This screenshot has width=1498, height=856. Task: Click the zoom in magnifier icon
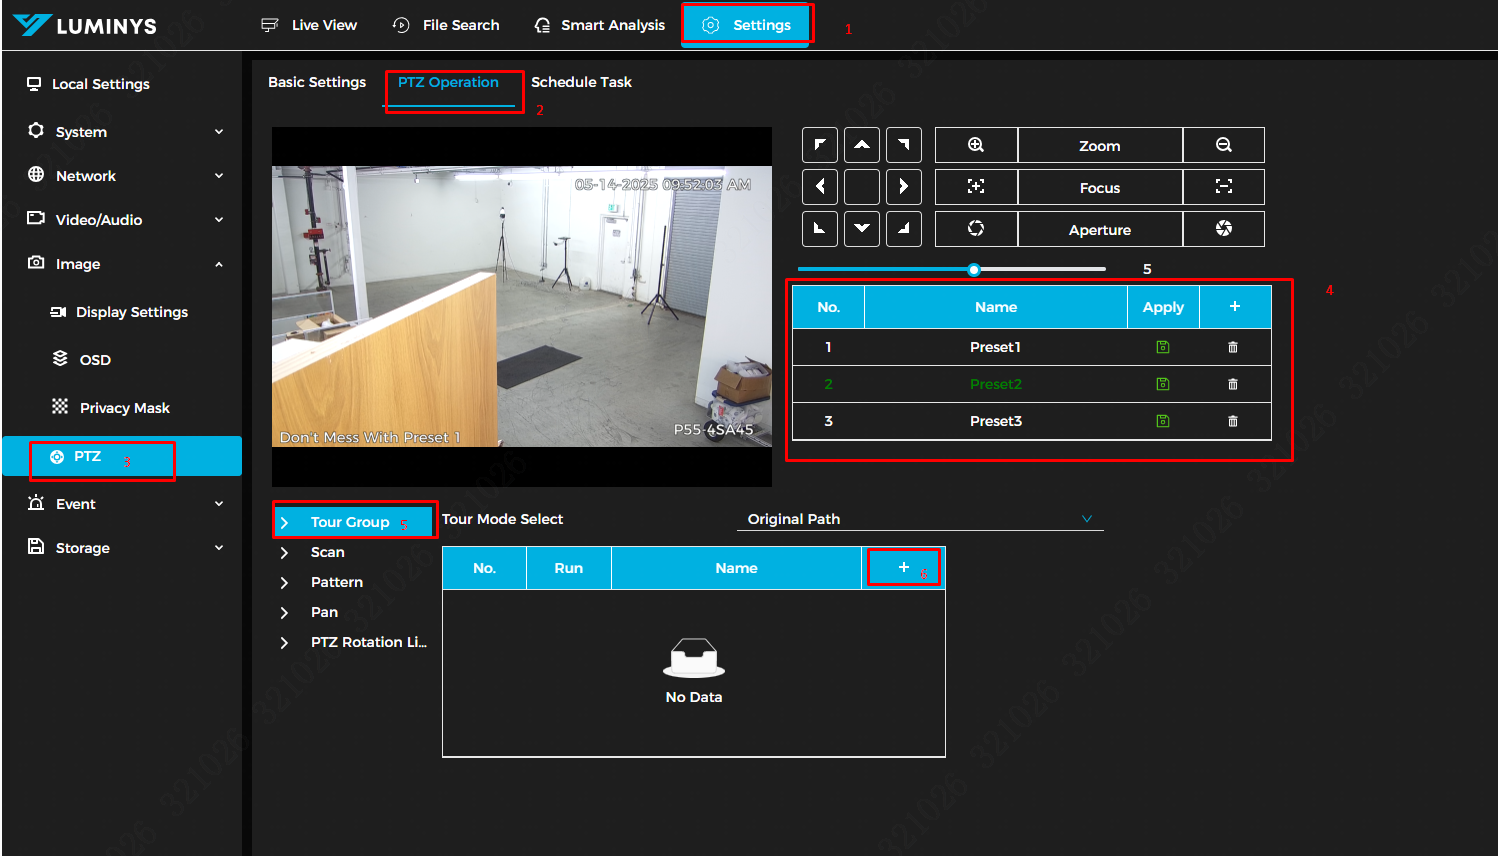[976, 145]
